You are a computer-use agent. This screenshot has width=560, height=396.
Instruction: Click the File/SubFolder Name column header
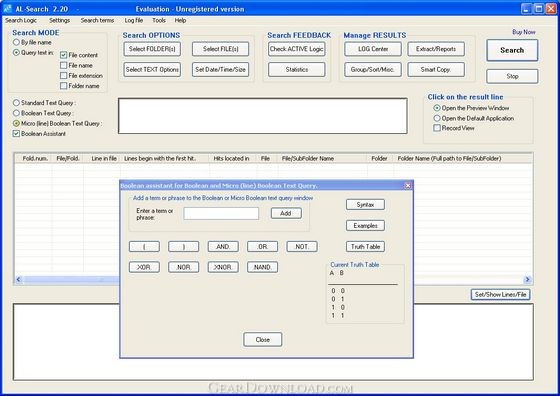tap(323, 159)
